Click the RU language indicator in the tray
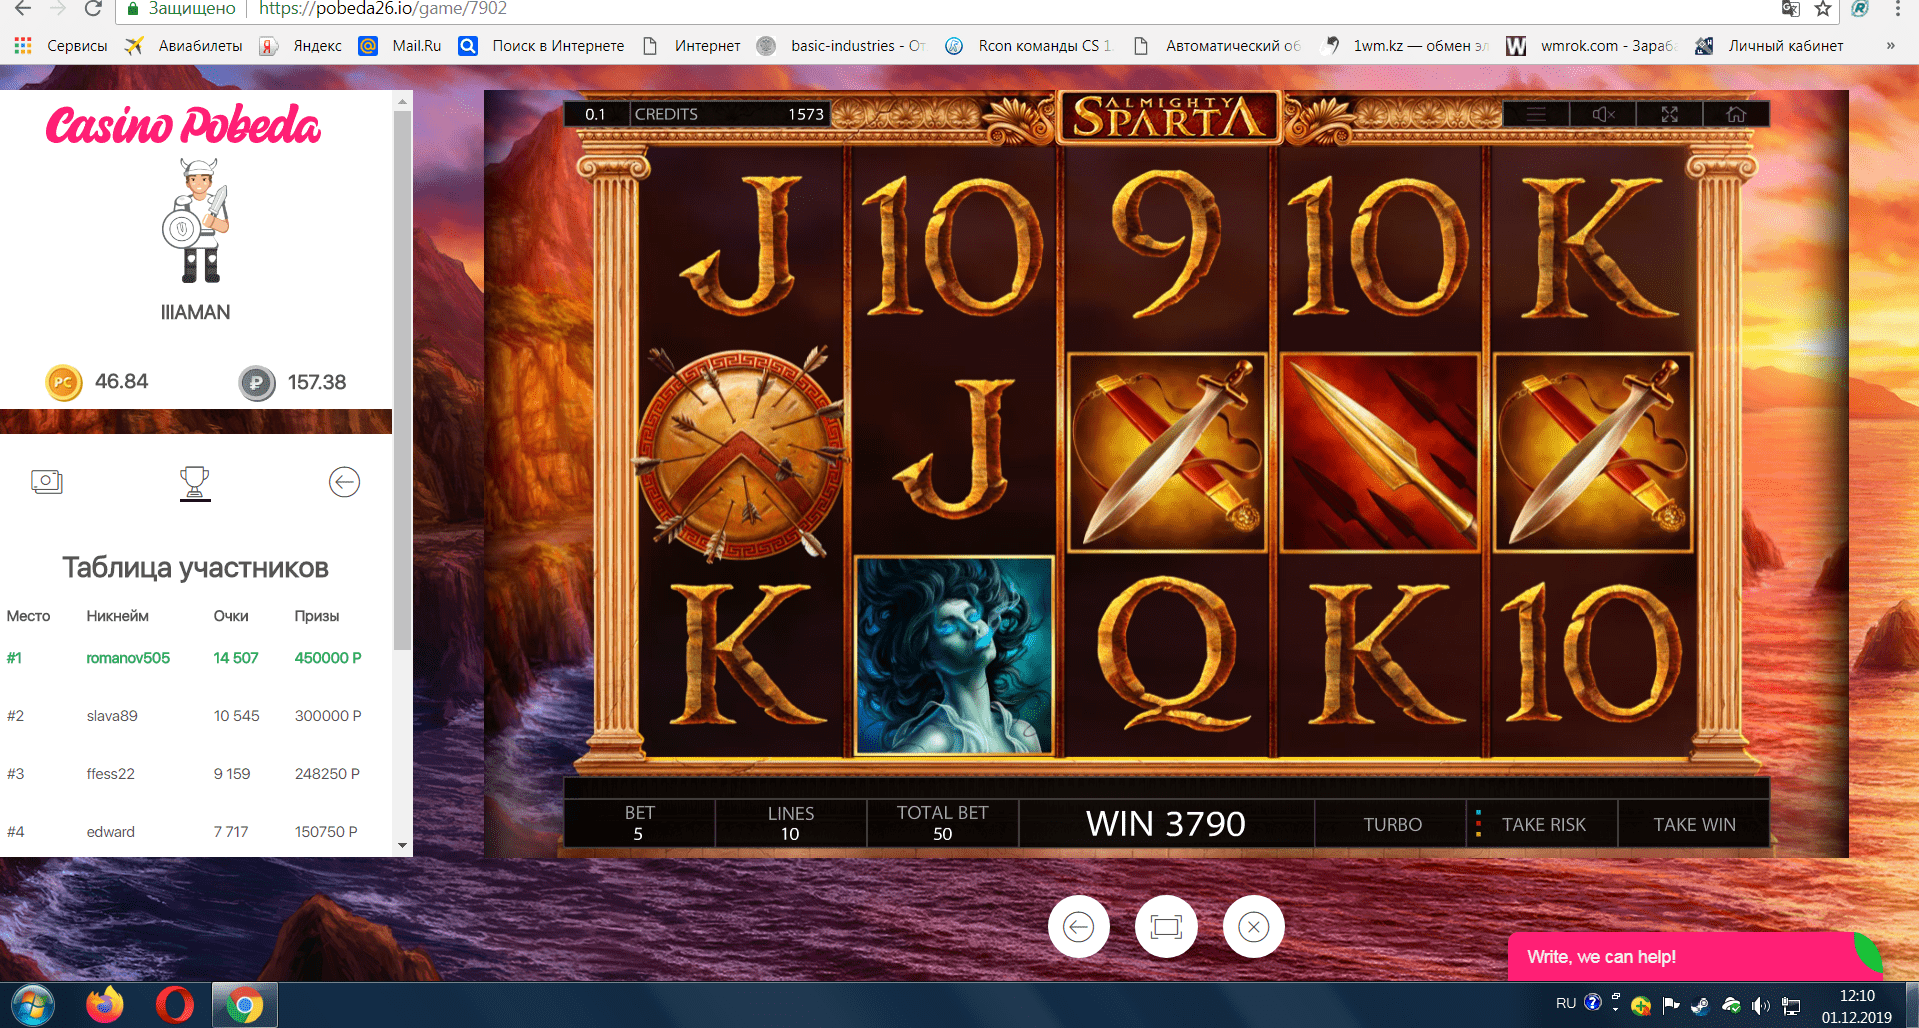The image size is (1919, 1028). 1566,1003
